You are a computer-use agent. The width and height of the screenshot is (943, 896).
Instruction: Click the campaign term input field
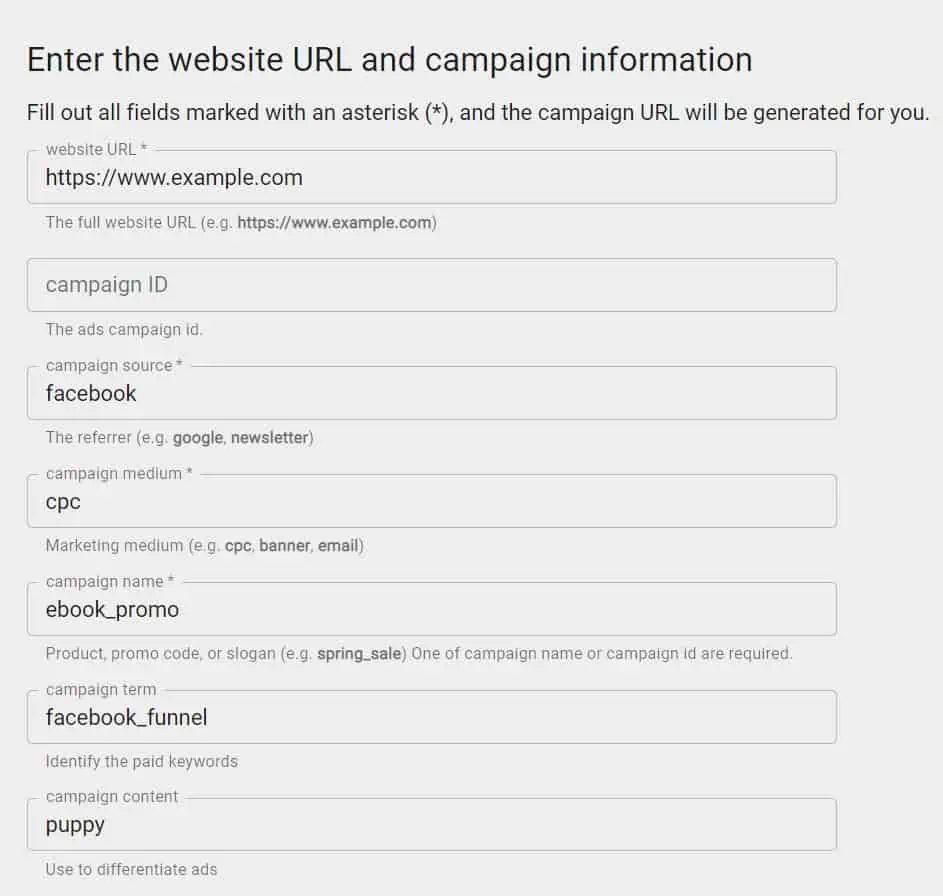(430, 716)
